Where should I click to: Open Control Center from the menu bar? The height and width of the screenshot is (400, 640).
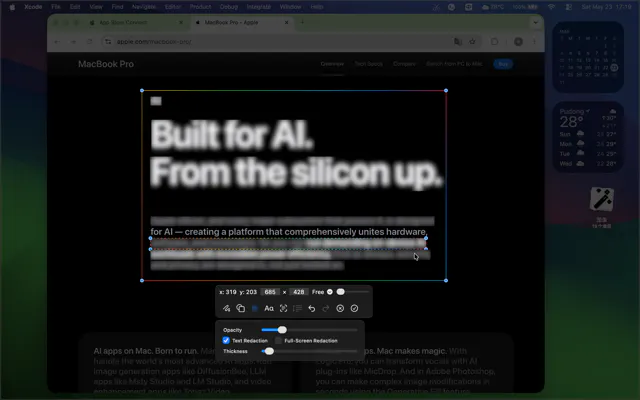(x=568, y=7)
